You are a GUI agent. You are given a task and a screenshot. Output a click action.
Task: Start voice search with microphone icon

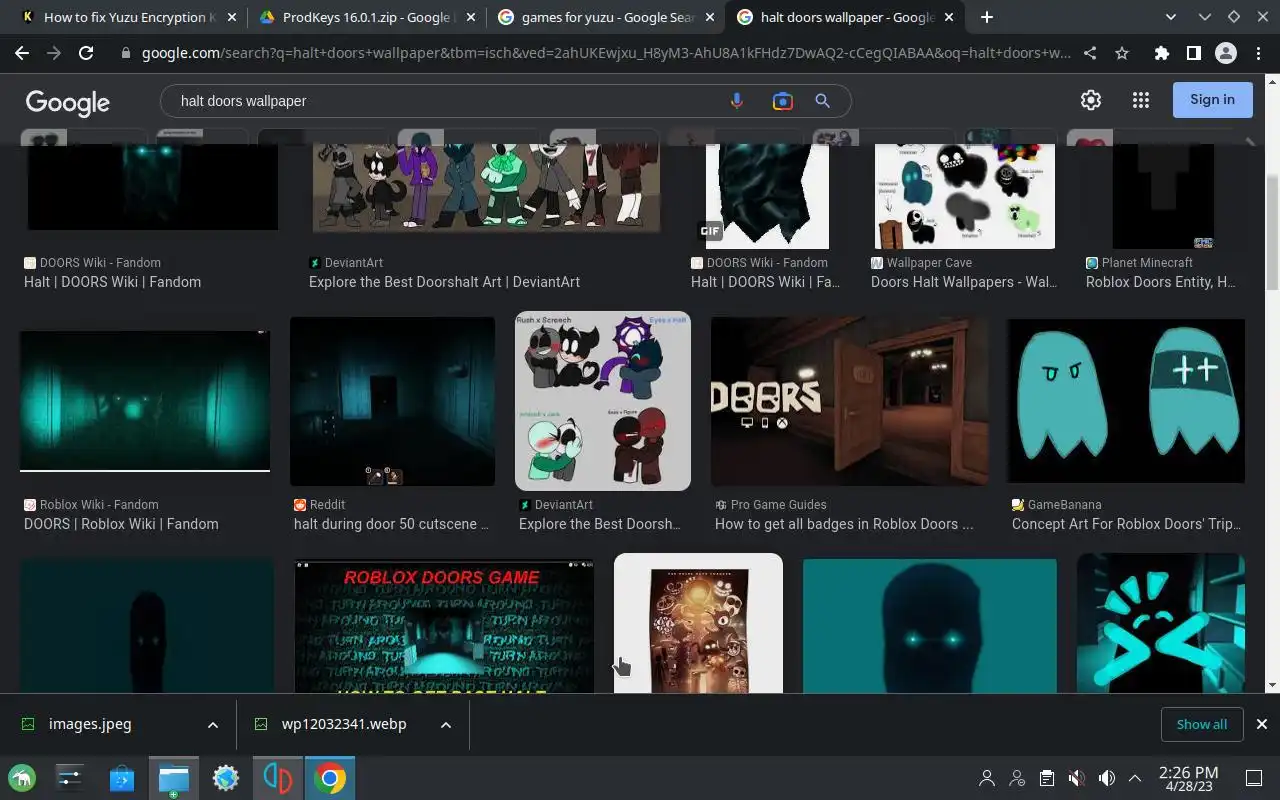(737, 101)
